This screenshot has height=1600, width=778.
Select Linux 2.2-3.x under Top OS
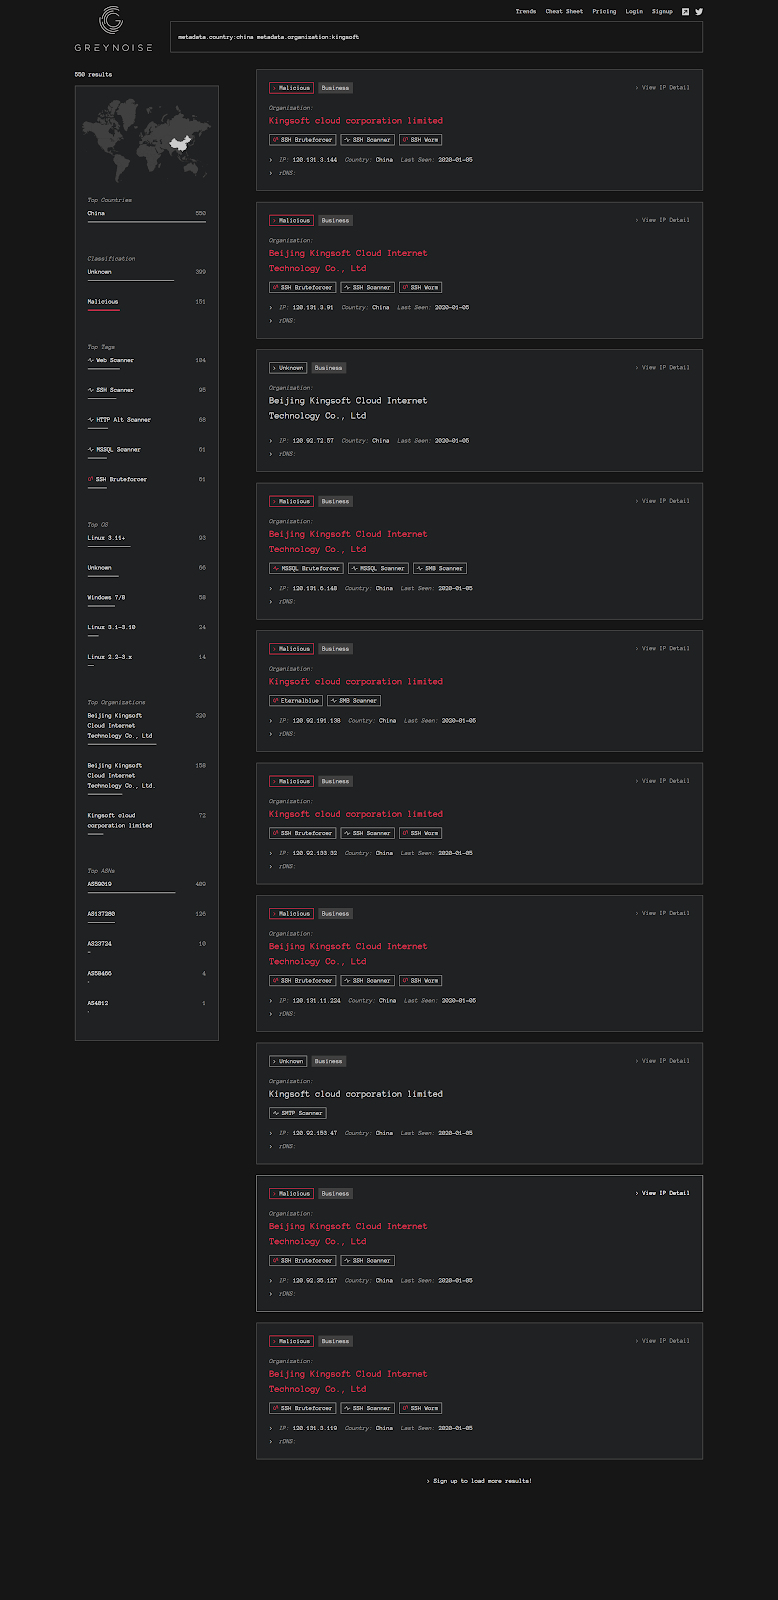point(147,658)
